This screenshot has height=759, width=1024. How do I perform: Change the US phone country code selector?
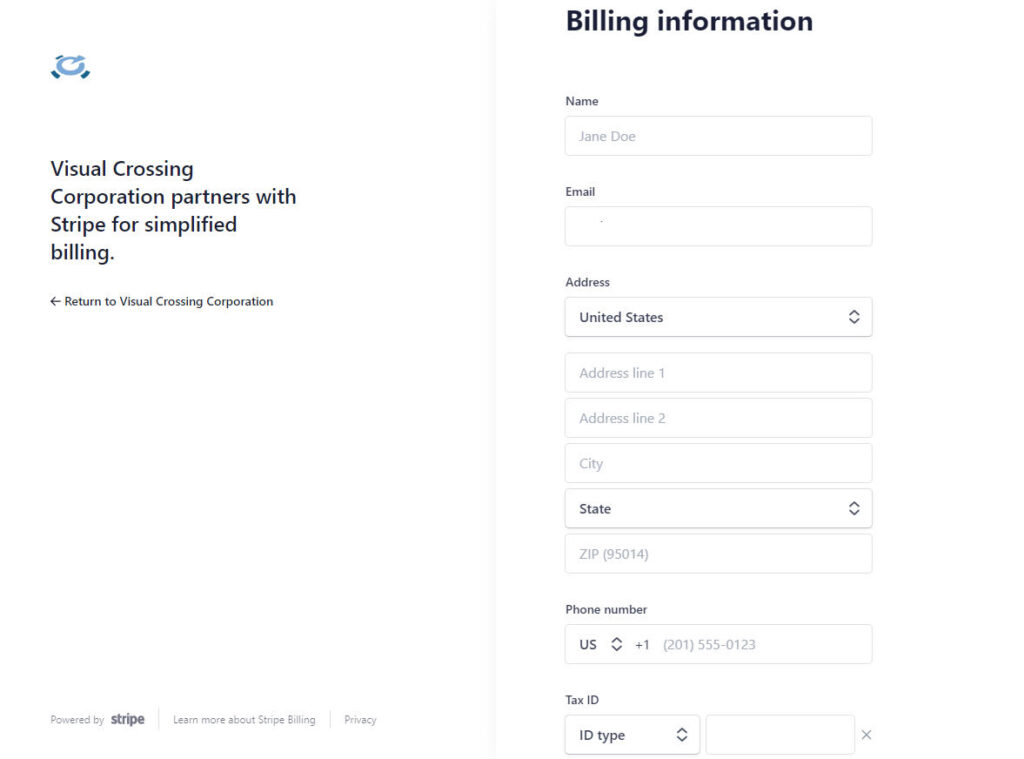click(x=601, y=644)
